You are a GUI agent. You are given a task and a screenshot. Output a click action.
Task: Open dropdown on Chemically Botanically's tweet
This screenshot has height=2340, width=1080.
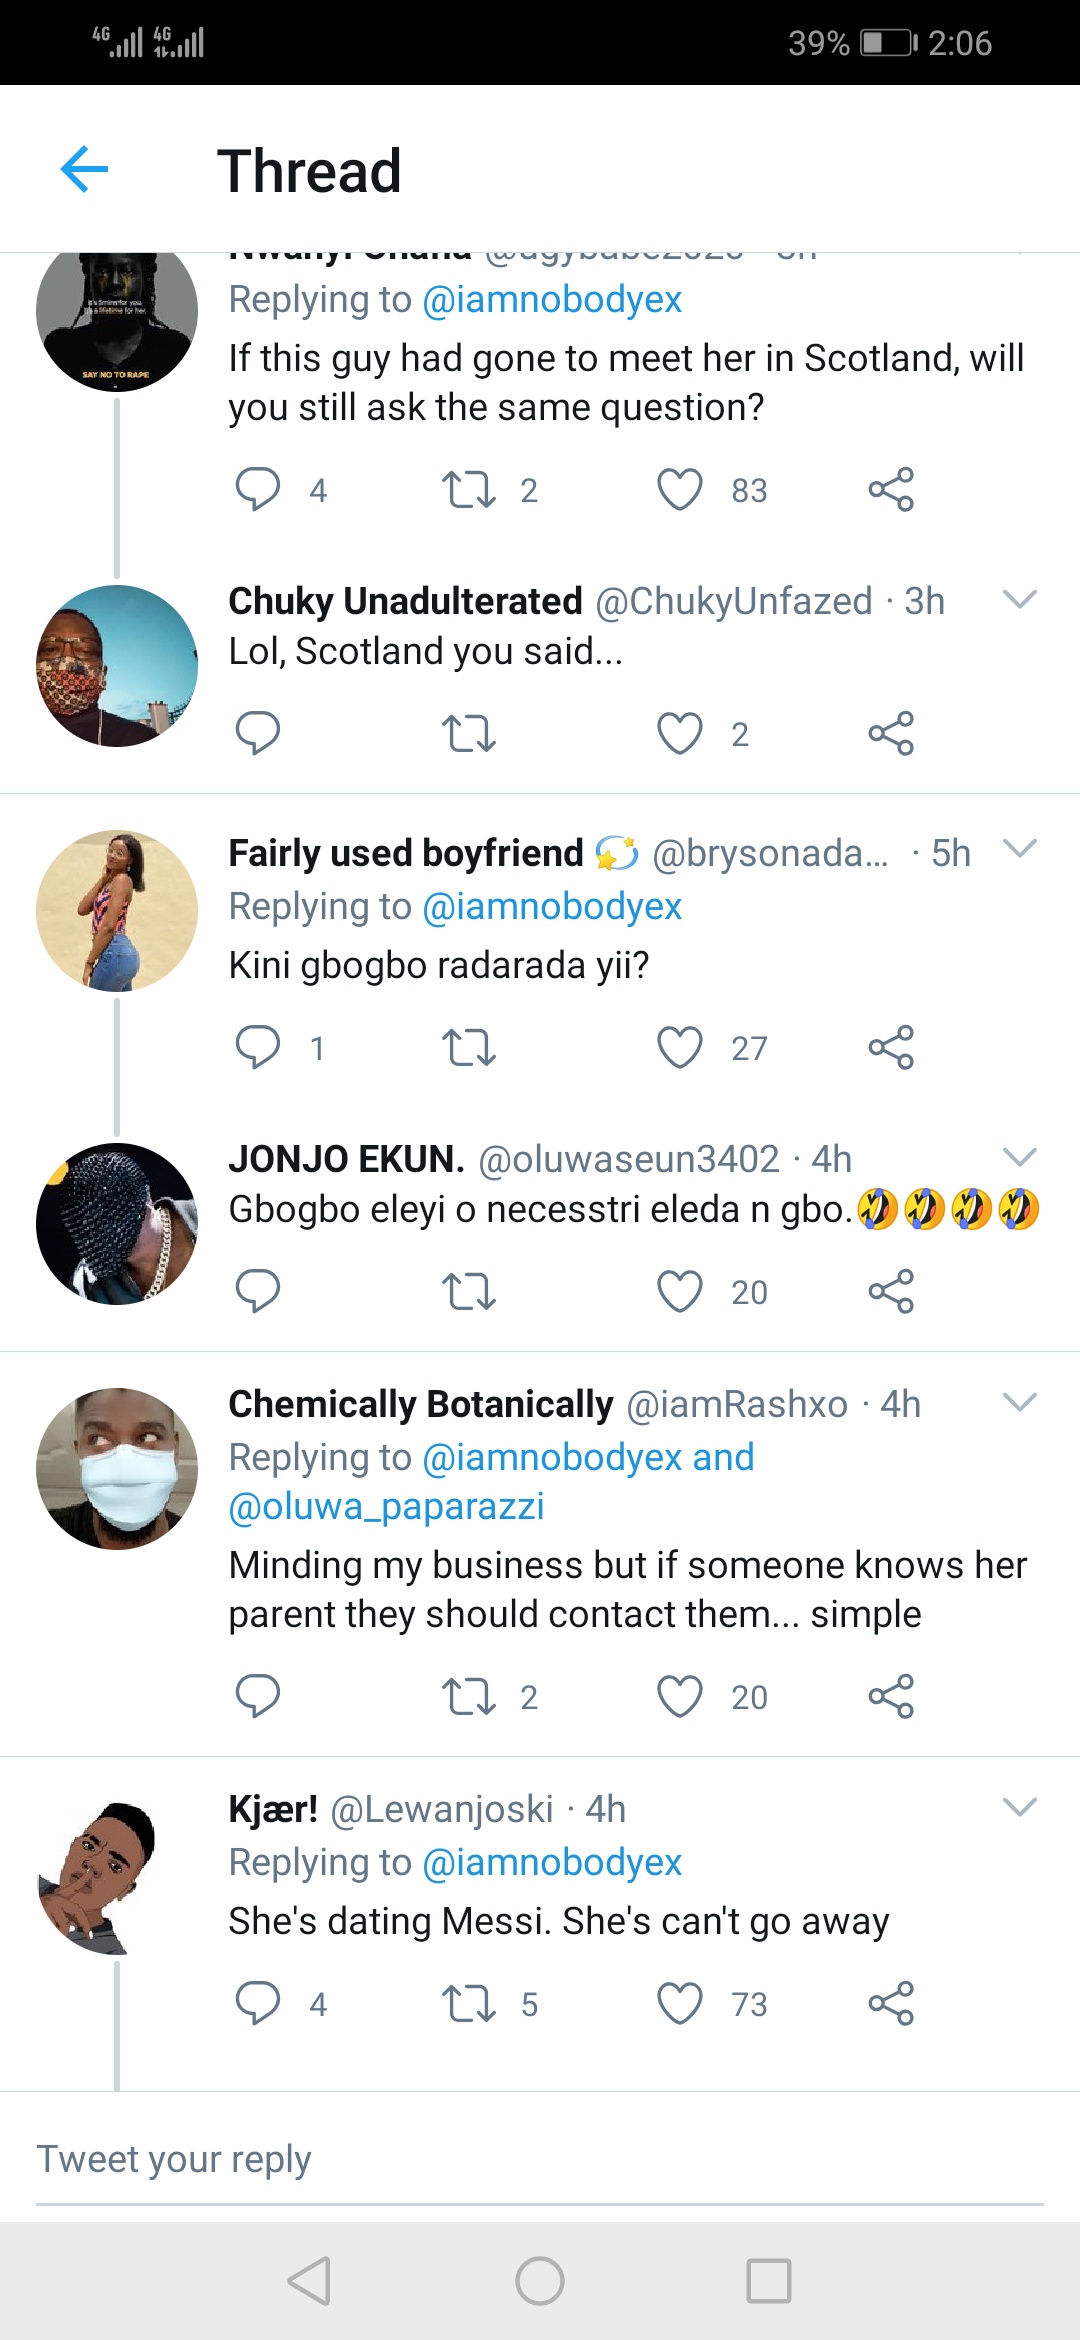click(1019, 1402)
